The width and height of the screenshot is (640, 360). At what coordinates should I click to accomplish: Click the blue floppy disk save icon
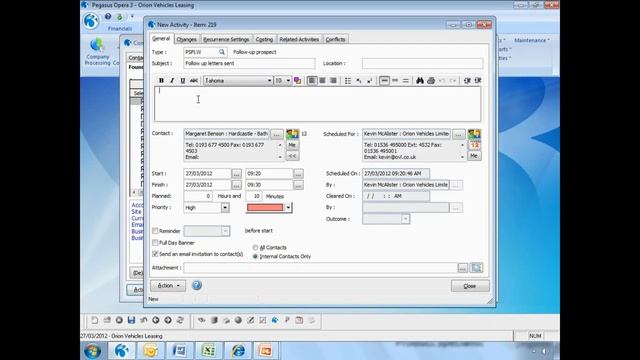pyautogui.click(x=131, y=320)
